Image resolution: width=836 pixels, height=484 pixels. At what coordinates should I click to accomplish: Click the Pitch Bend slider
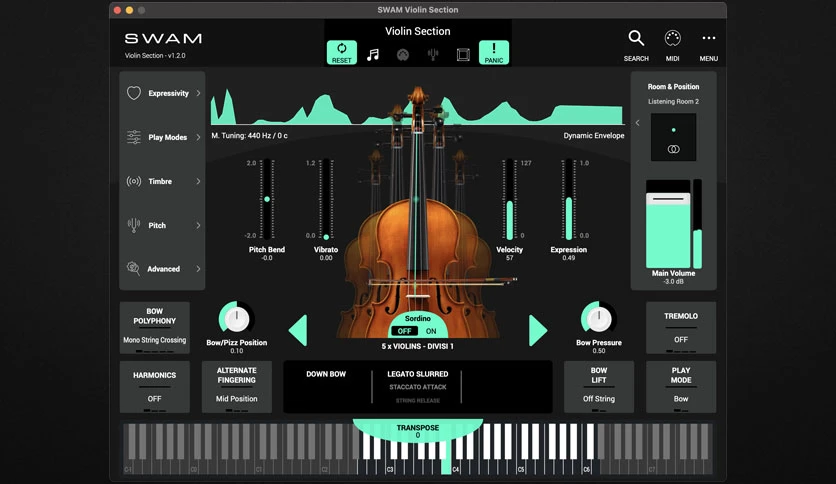267,199
